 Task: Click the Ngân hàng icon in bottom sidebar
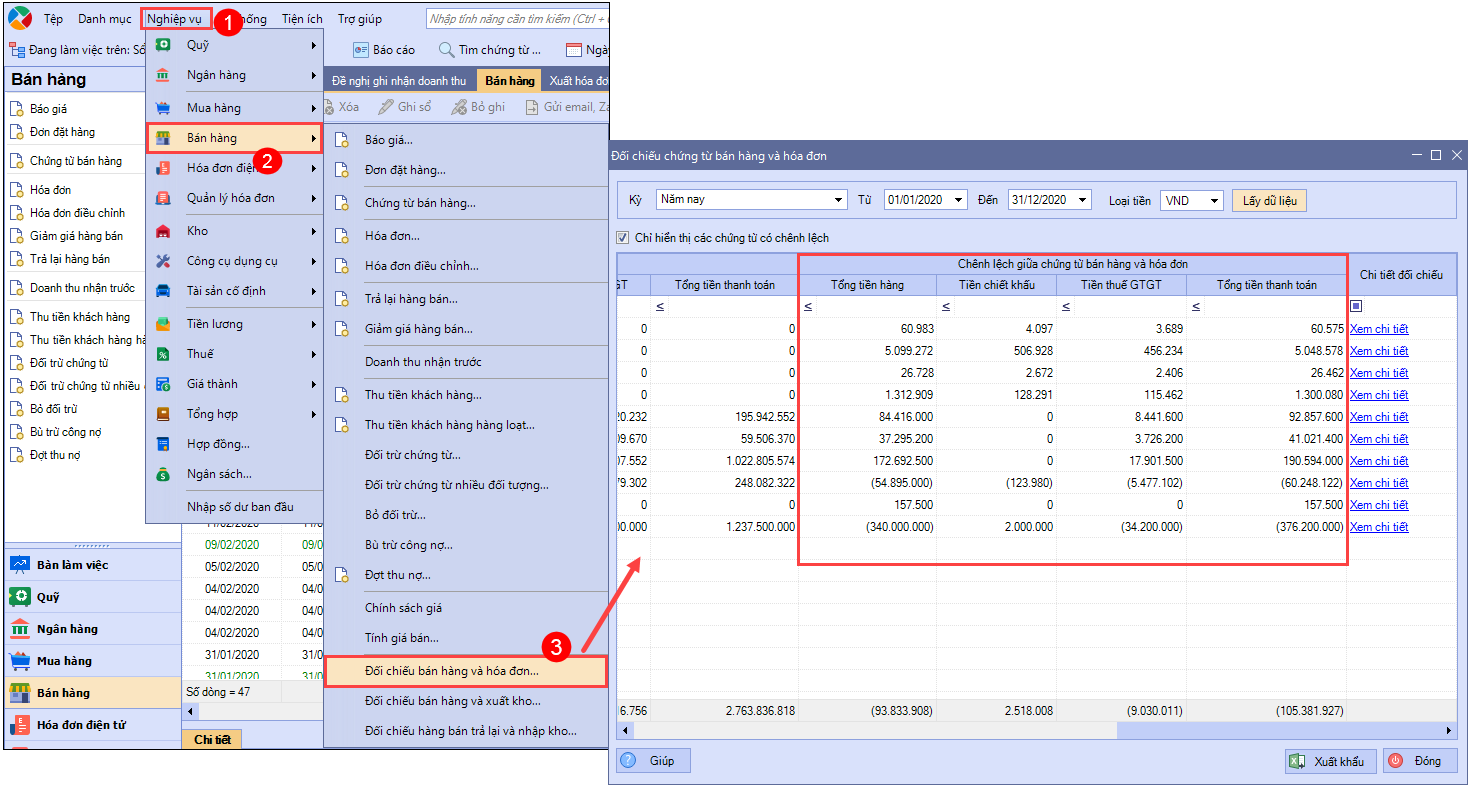(20, 629)
